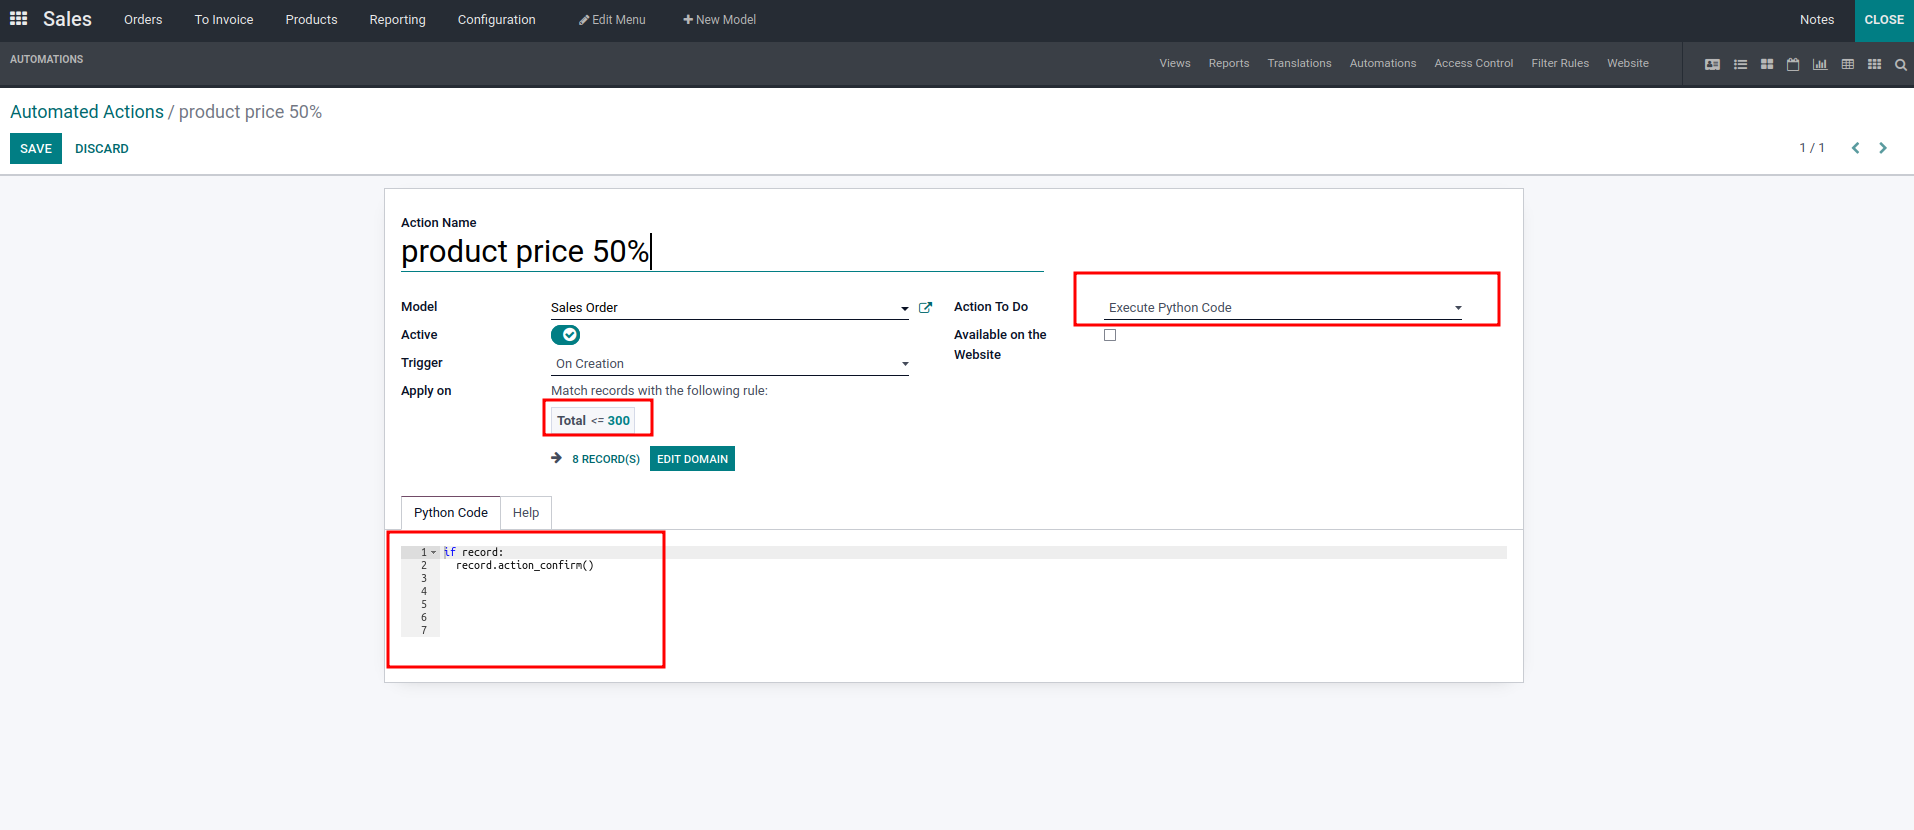This screenshot has width=1914, height=830.
Task: Switch to the Help tab
Action: 526,513
